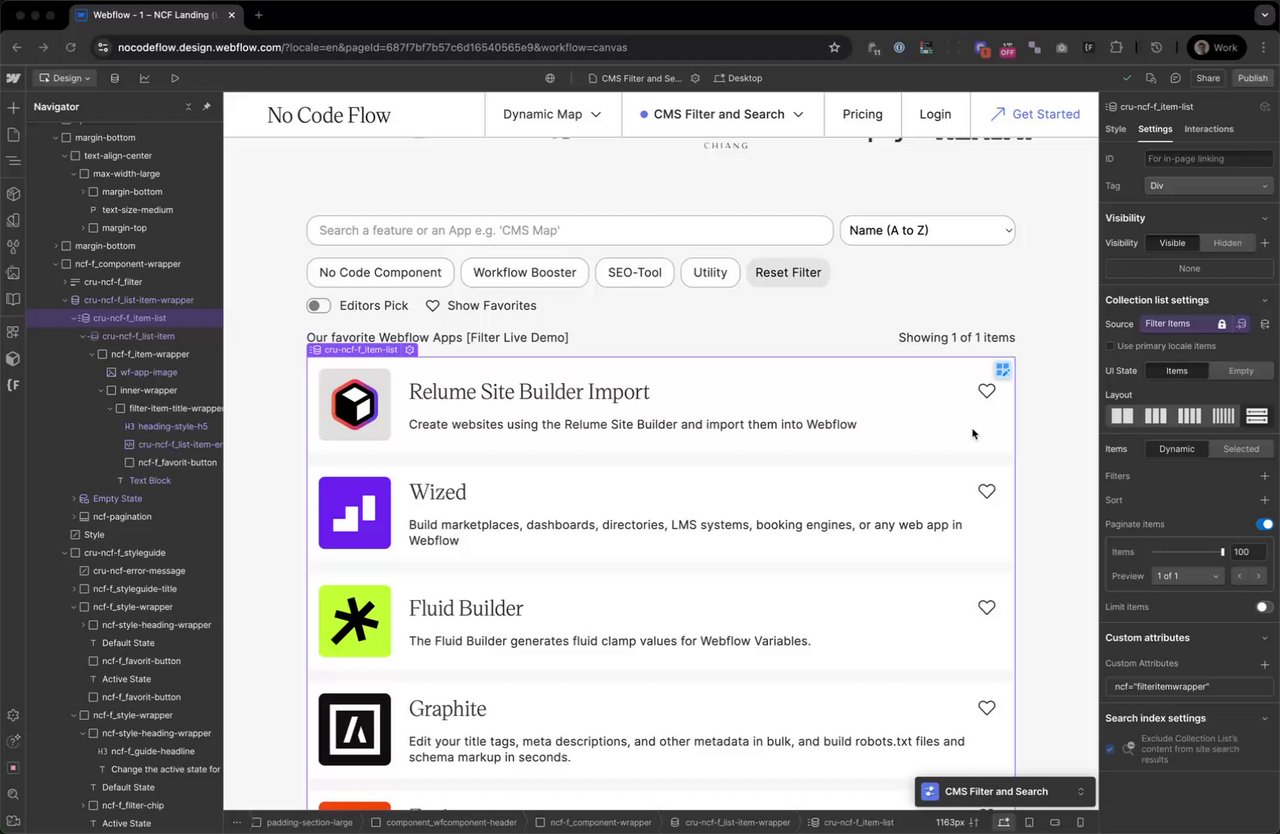The width and height of the screenshot is (1280, 834).
Task: Open the Finsweet {F icon in left sidebar
Action: click(13, 385)
